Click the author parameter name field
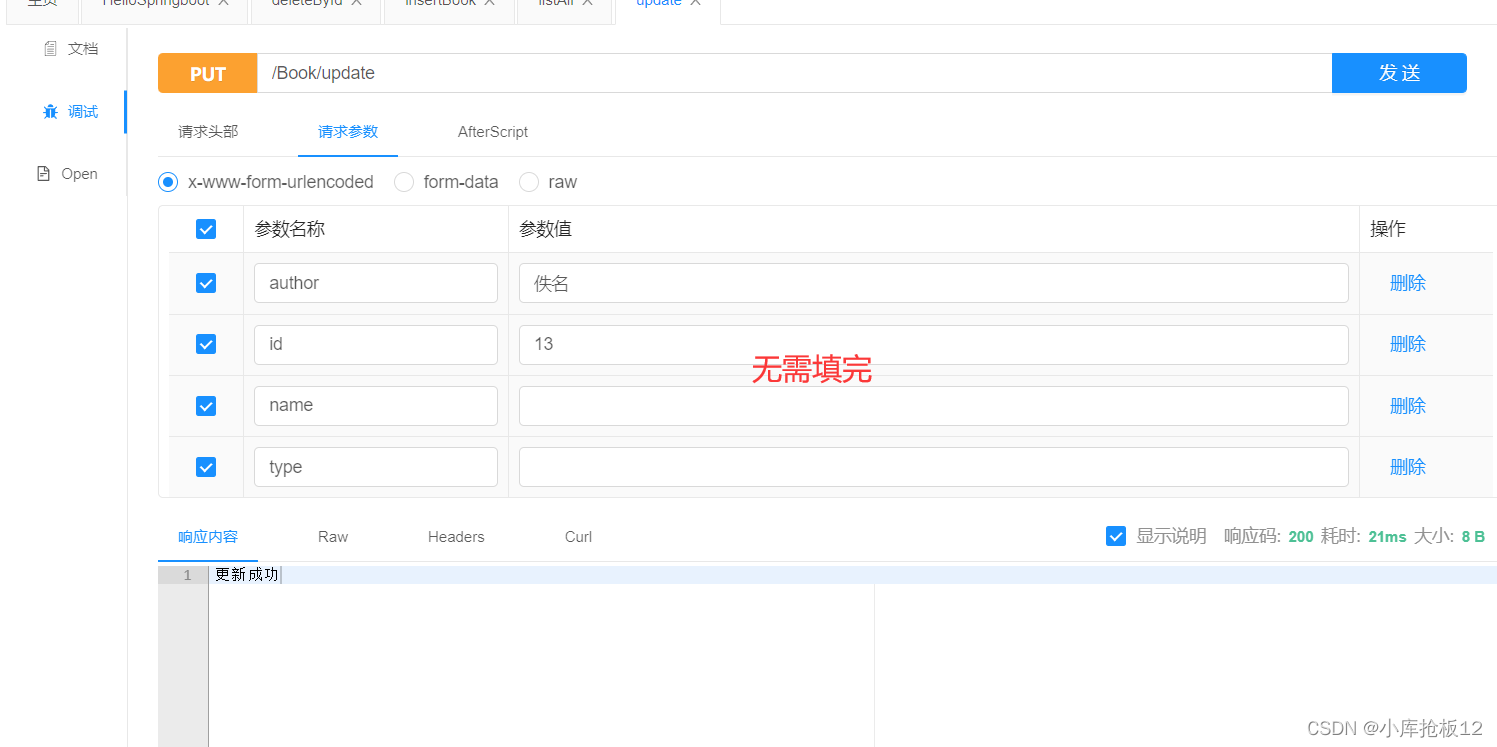This screenshot has width=1497, height=747. (376, 283)
